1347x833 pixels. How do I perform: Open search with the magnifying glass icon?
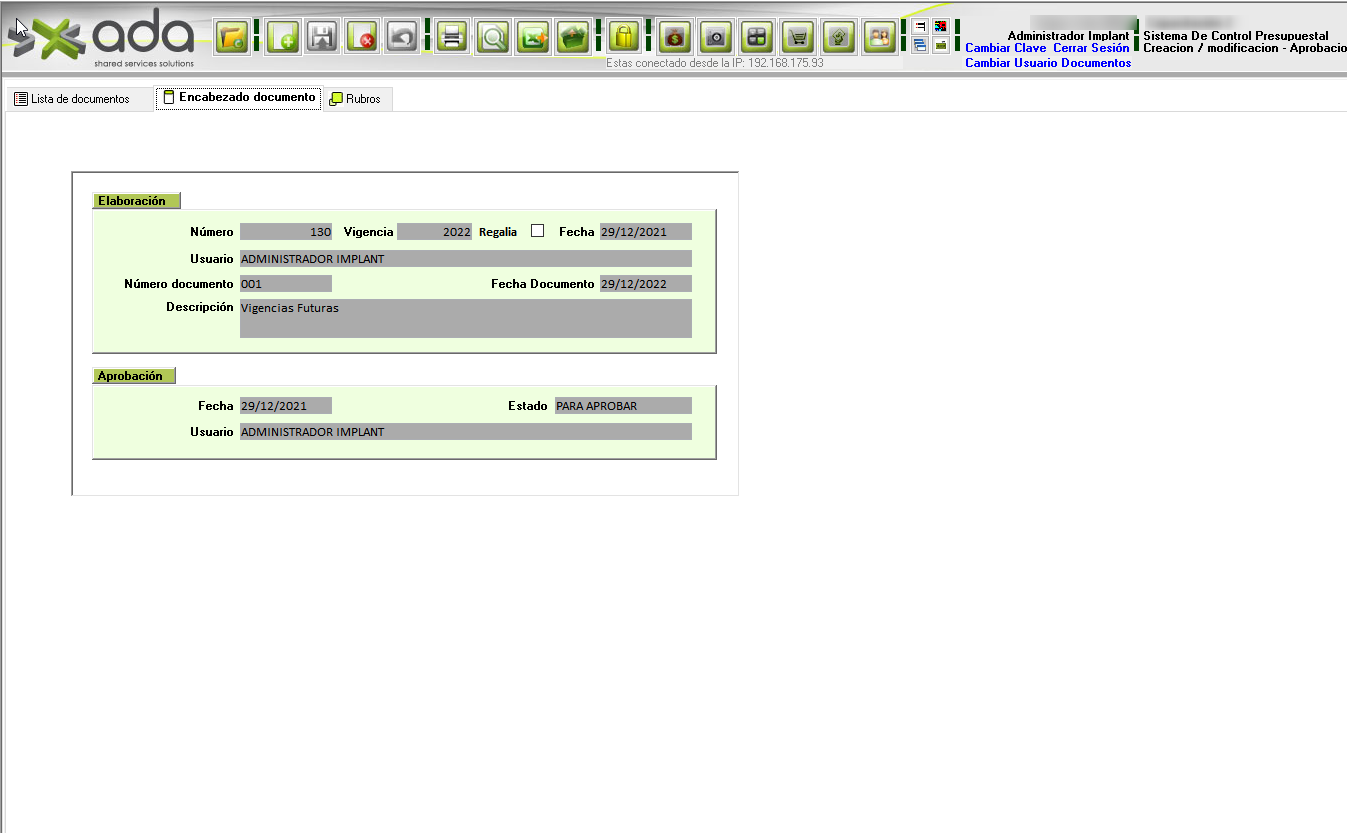(492, 38)
